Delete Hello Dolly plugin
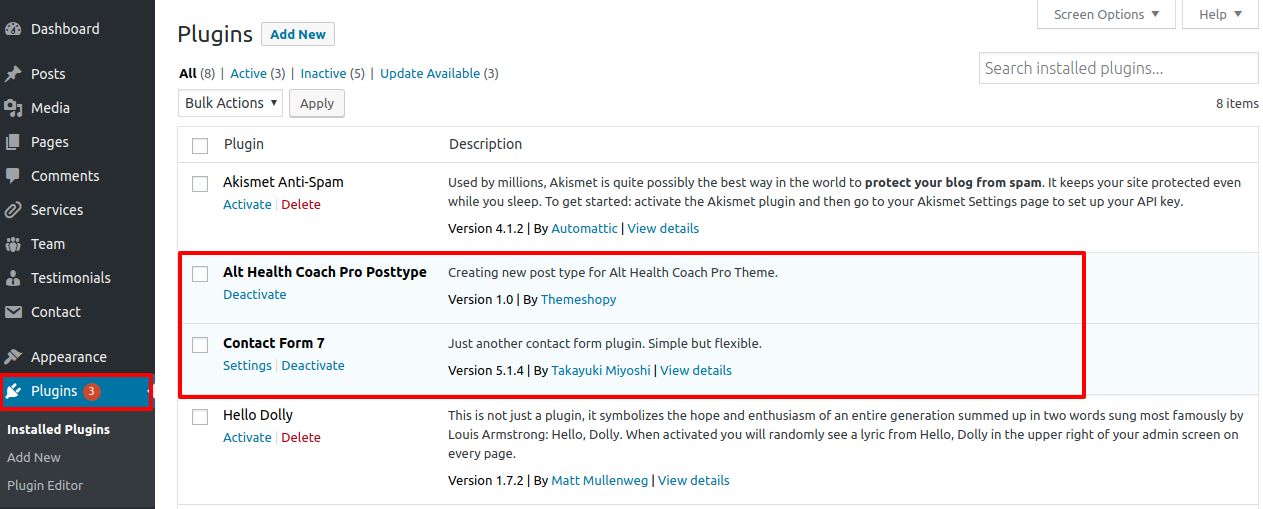1263x509 pixels. point(301,437)
